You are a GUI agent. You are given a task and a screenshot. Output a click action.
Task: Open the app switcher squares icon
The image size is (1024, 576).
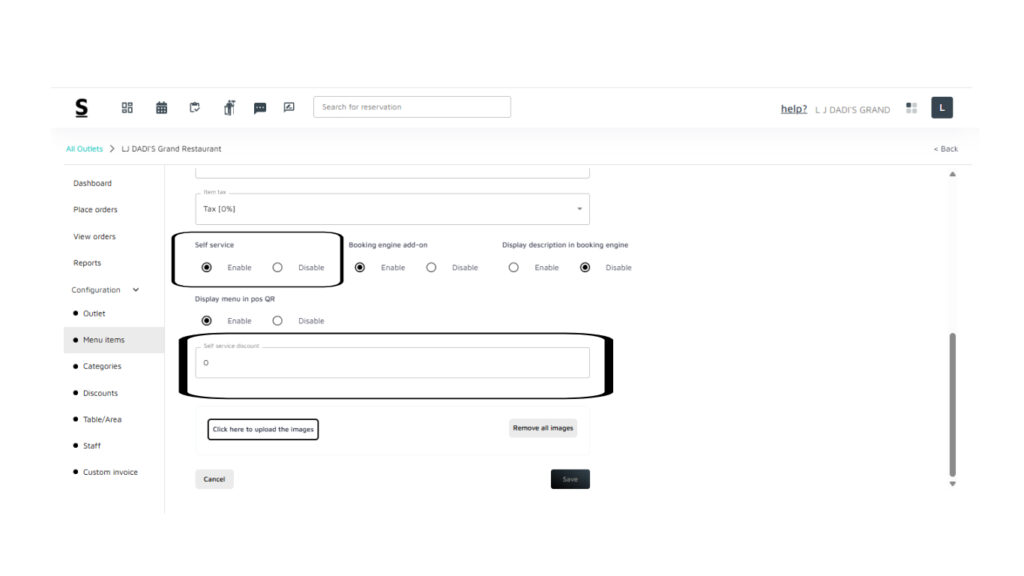[911, 108]
